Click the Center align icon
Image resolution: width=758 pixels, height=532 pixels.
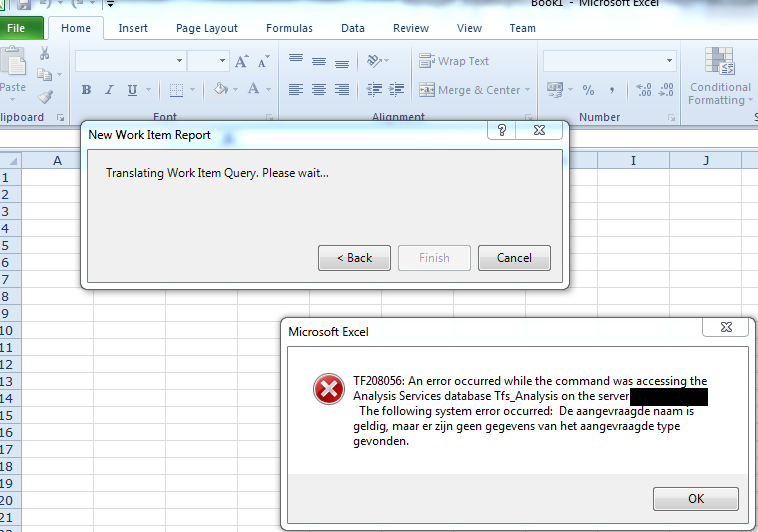click(x=319, y=90)
